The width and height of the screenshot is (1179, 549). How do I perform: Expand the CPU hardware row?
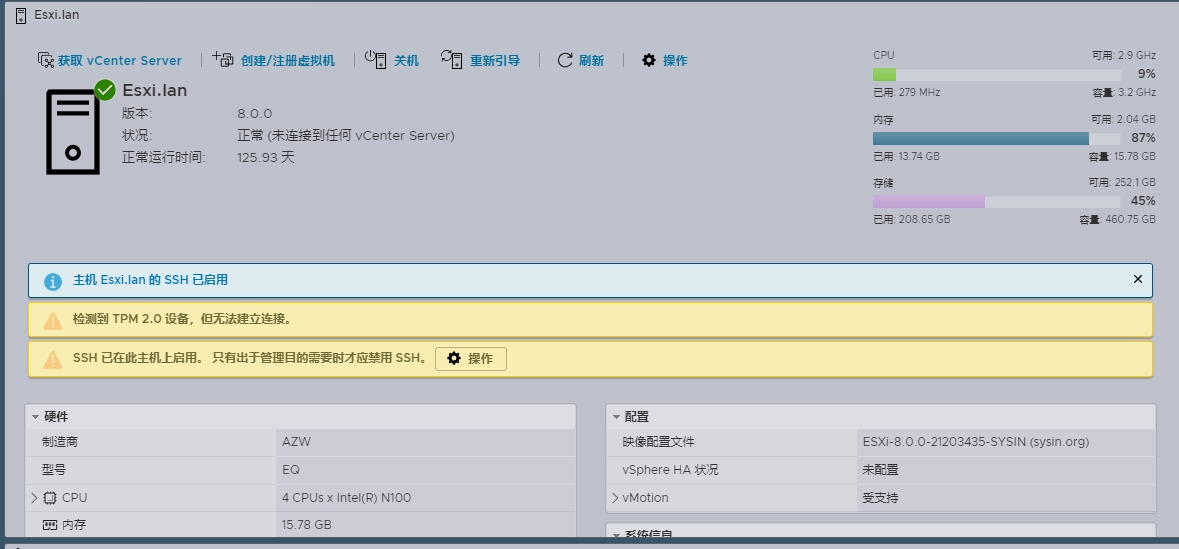click(34, 498)
